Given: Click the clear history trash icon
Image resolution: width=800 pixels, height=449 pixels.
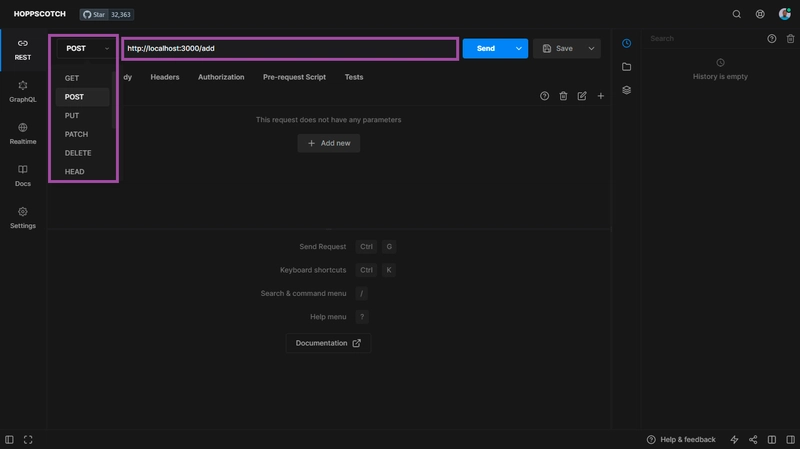Looking at the screenshot, I should tap(790, 39).
